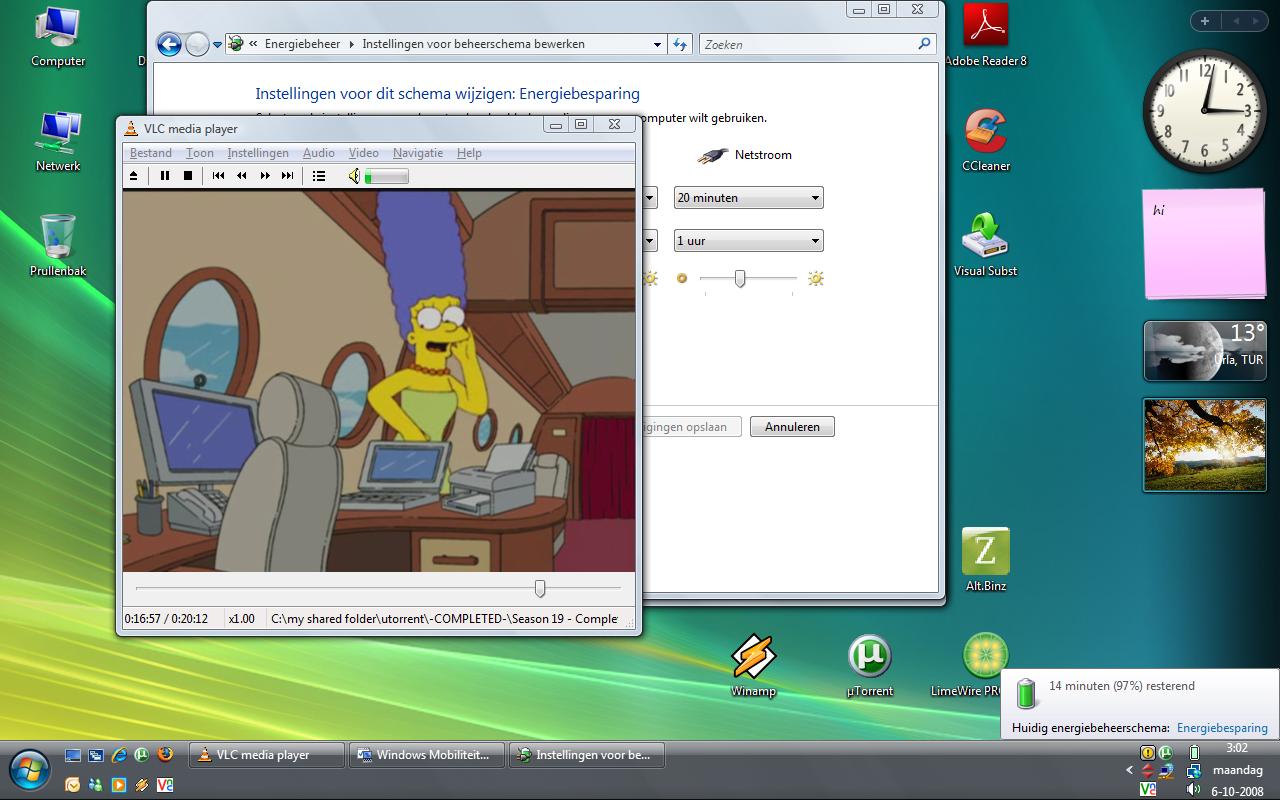Click the refresh button beside address bar
This screenshot has height=800, width=1280.
pyautogui.click(x=680, y=44)
